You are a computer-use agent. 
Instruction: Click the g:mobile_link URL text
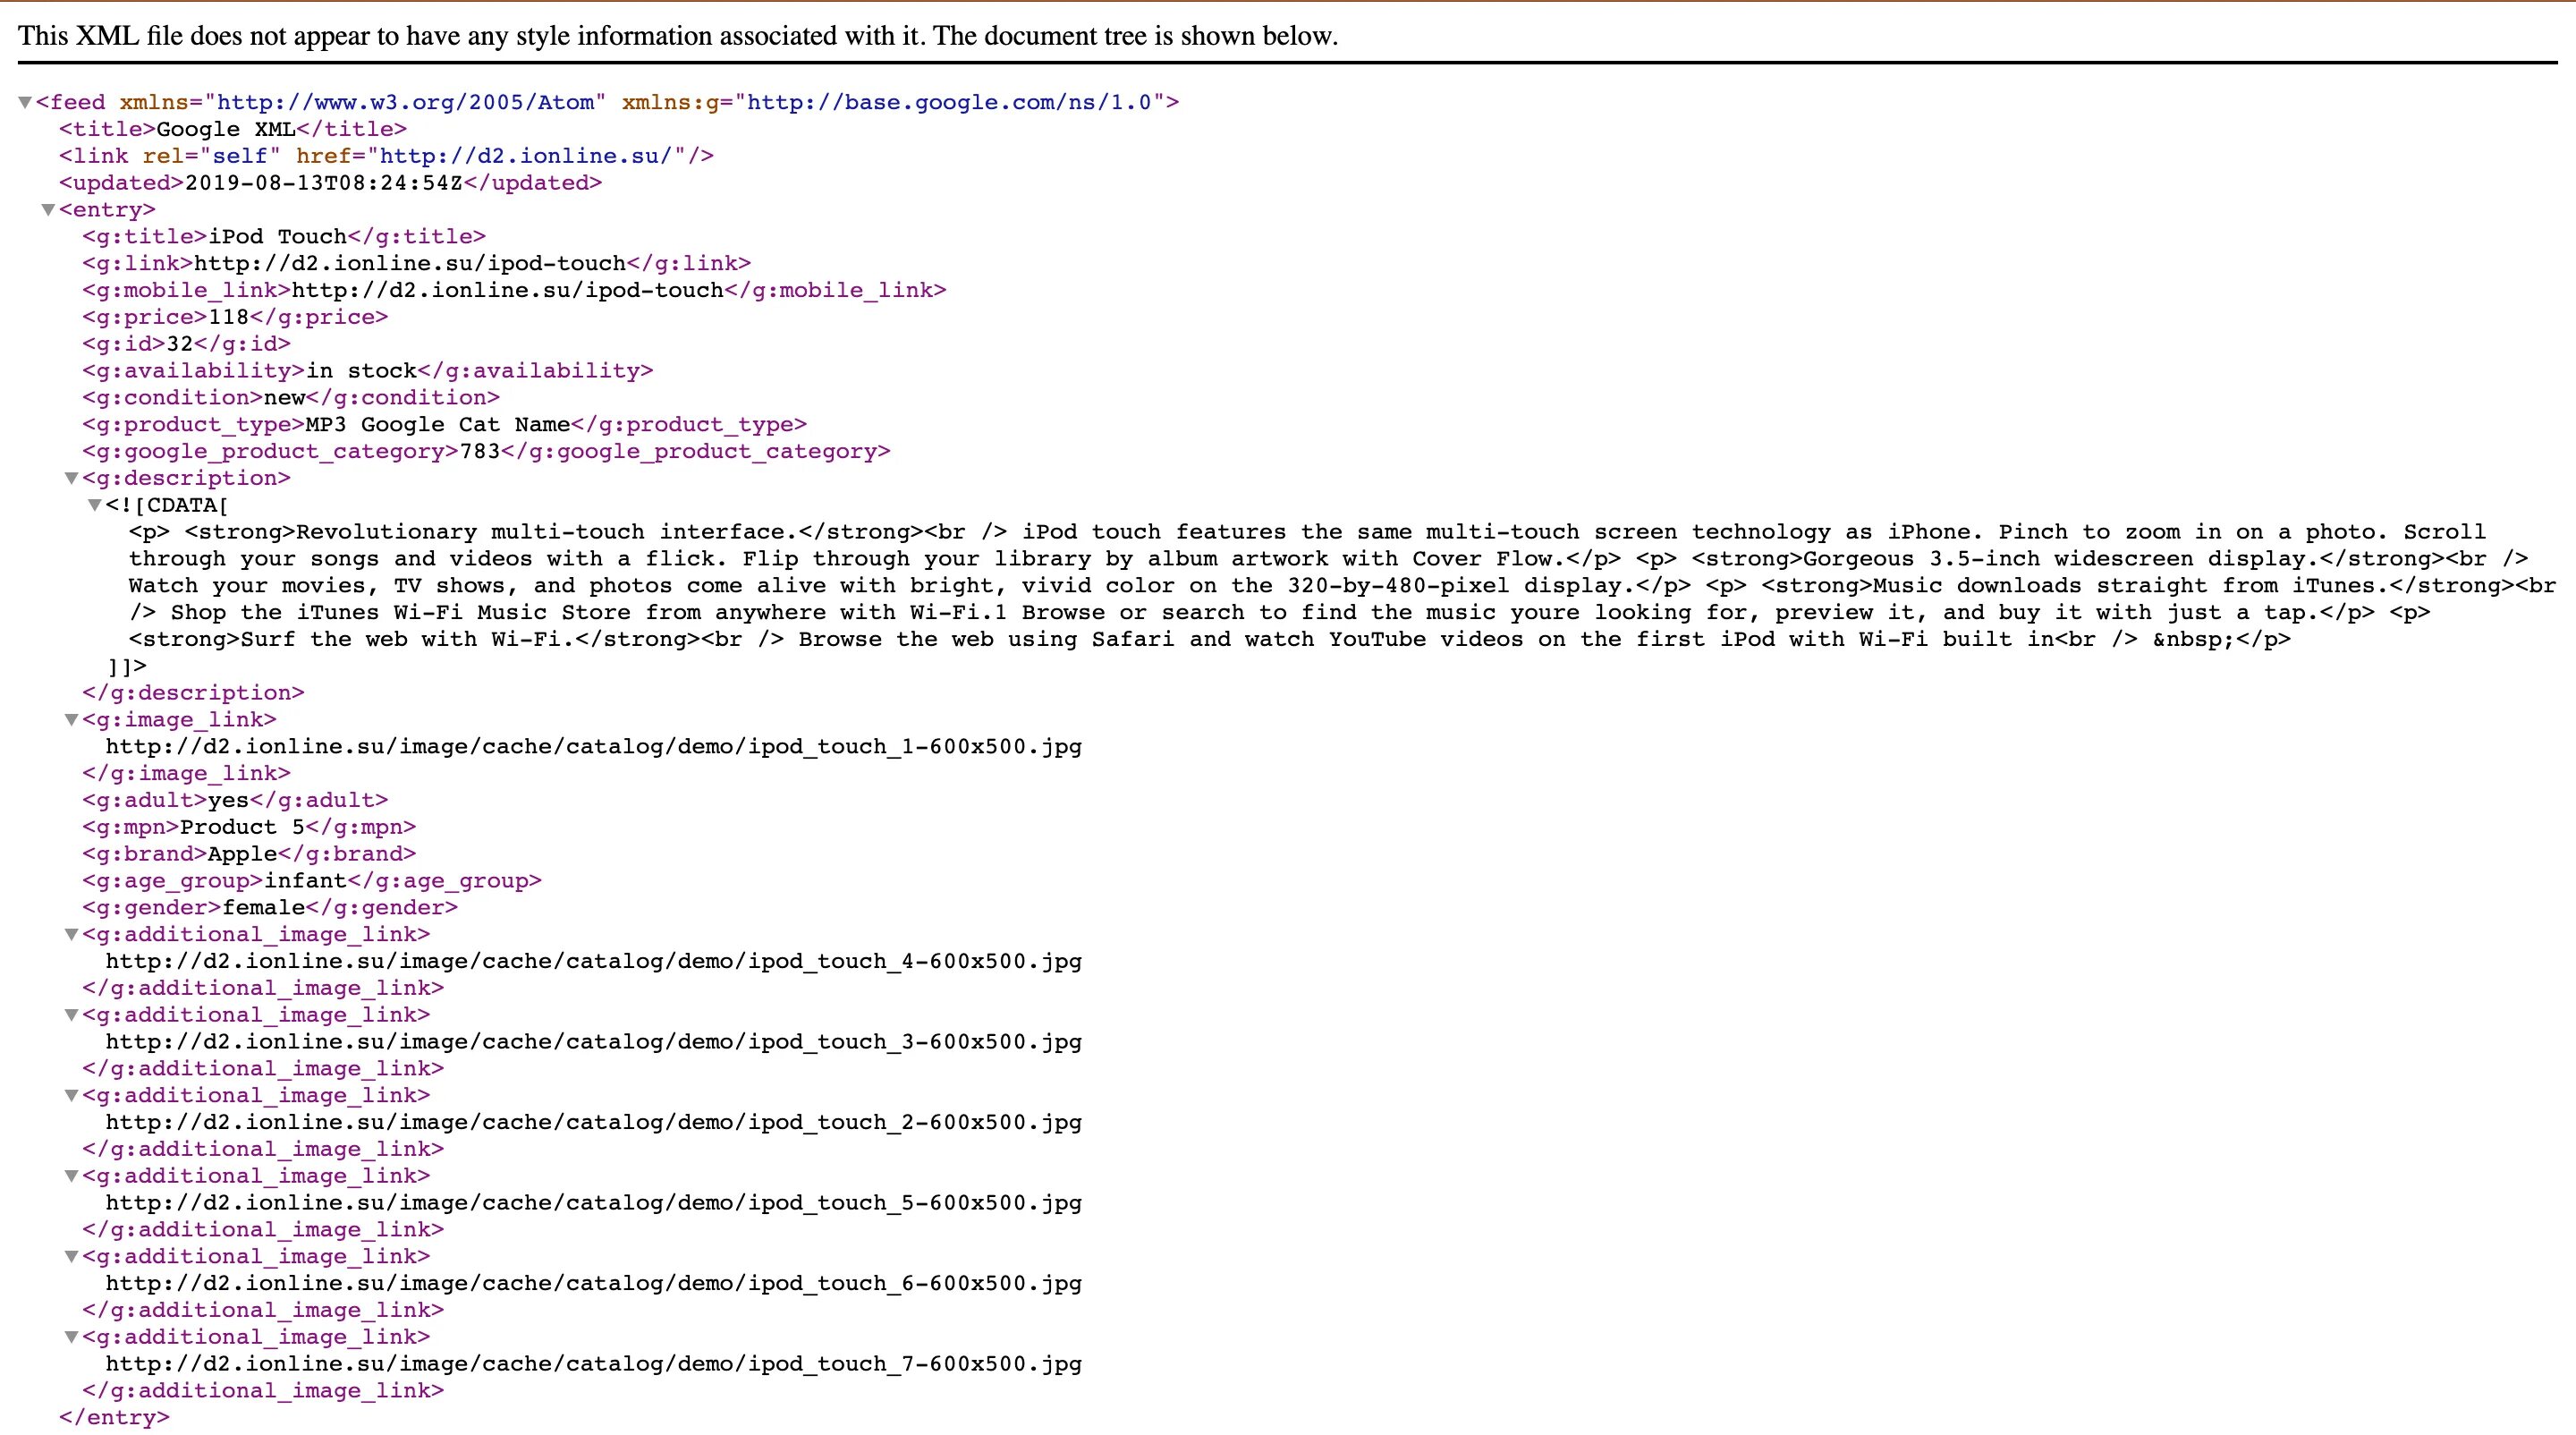(x=507, y=291)
